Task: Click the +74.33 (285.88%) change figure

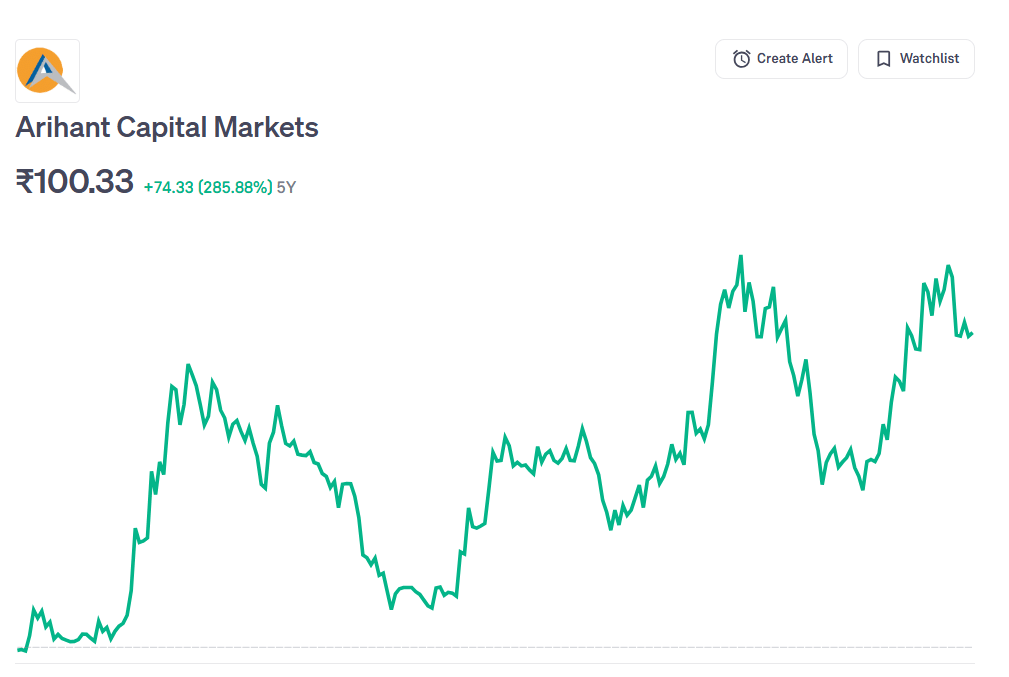Action: pos(208,187)
